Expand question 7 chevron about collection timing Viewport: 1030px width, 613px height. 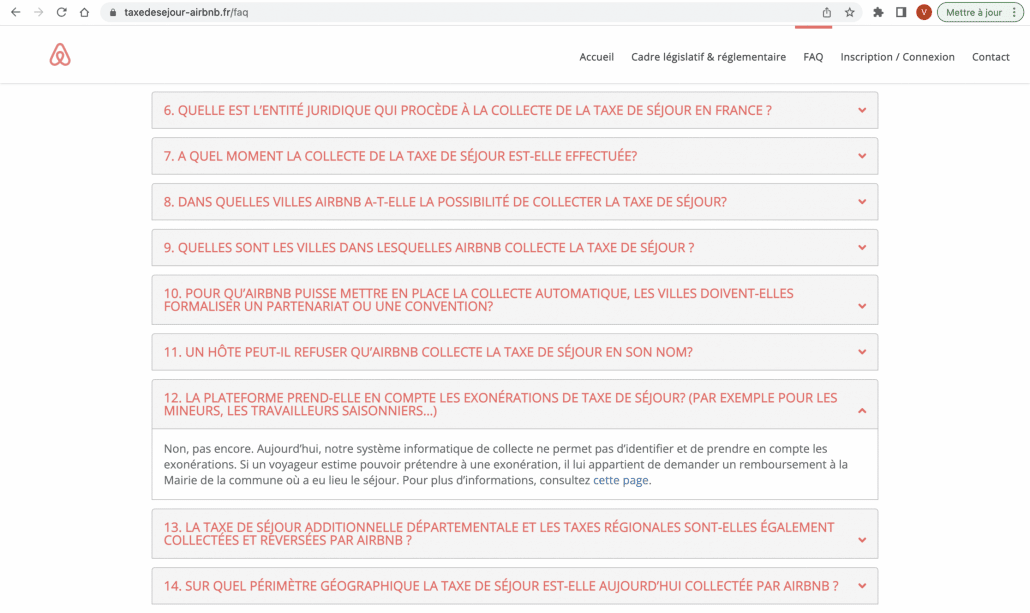pyautogui.click(x=862, y=156)
